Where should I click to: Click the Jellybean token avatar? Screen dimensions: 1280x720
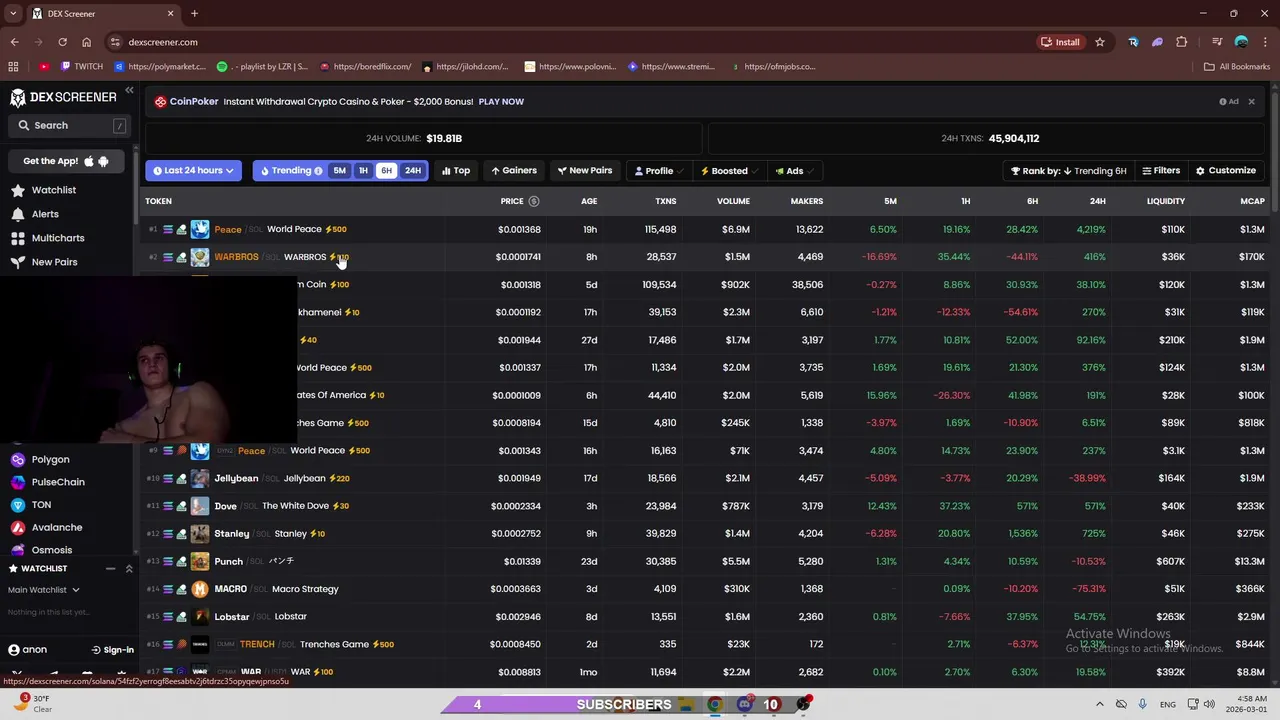click(200, 478)
